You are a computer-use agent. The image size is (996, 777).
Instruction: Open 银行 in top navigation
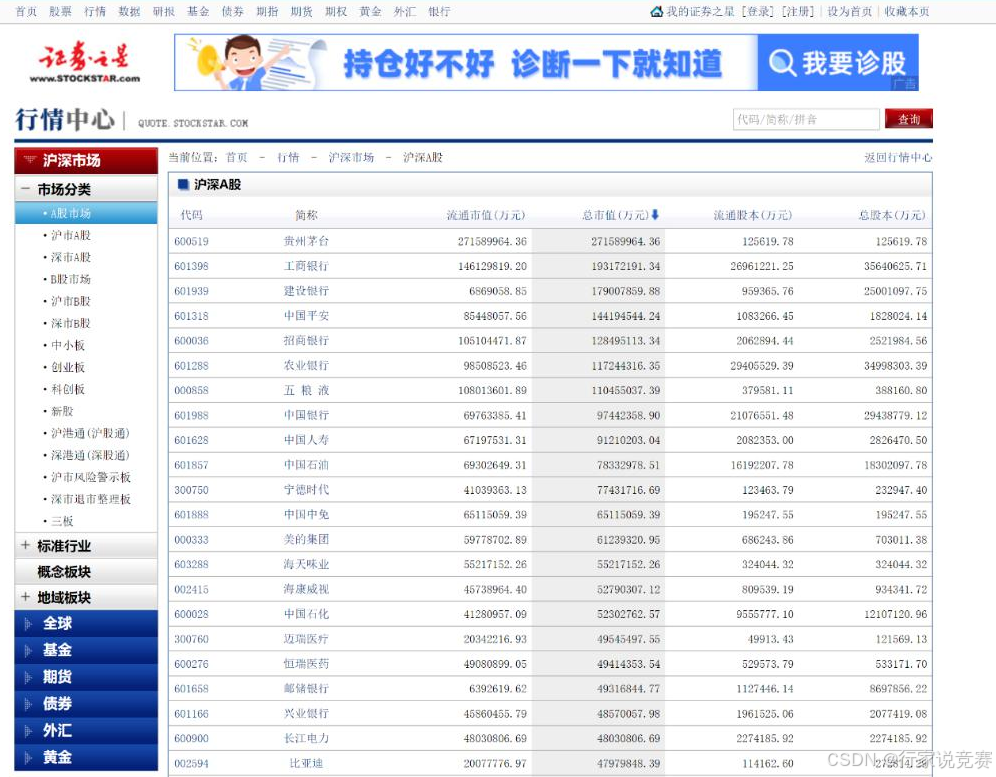[440, 11]
